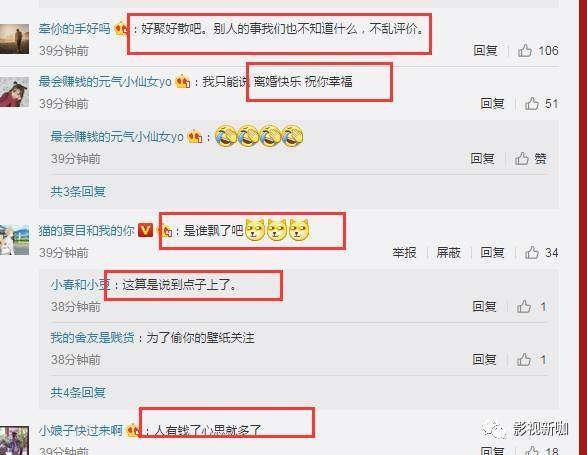This screenshot has height=455, width=587.
Task: Open profile of 最会赚钱的元气小仙女yo
Action: pyautogui.click(x=105, y=82)
